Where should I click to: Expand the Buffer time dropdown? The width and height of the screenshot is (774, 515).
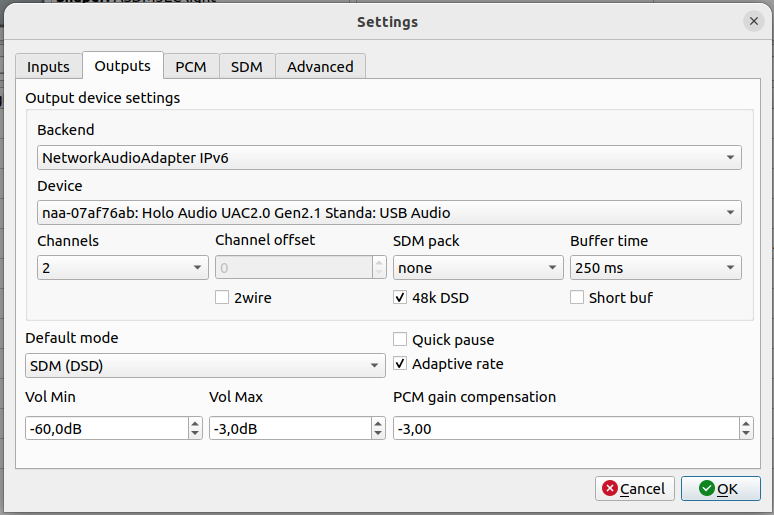[x=655, y=268]
